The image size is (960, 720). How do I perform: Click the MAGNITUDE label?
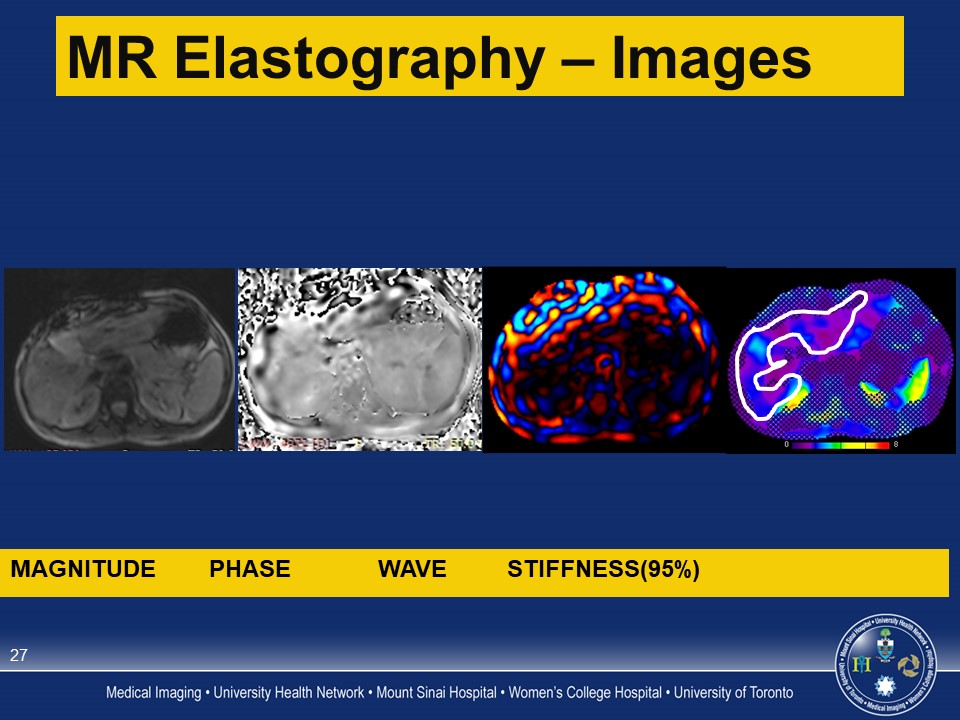83,570
